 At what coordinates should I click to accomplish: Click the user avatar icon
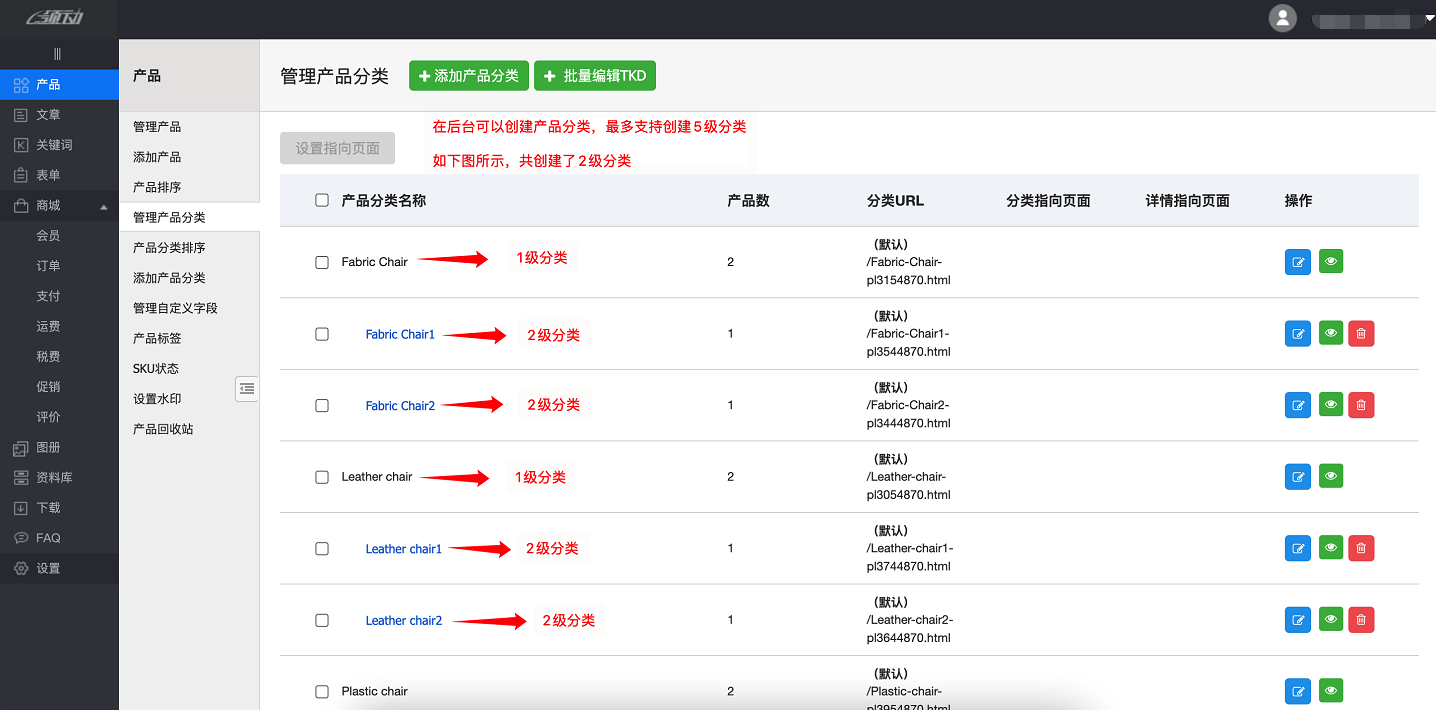pyautogui.click(x=1282, y=19)
